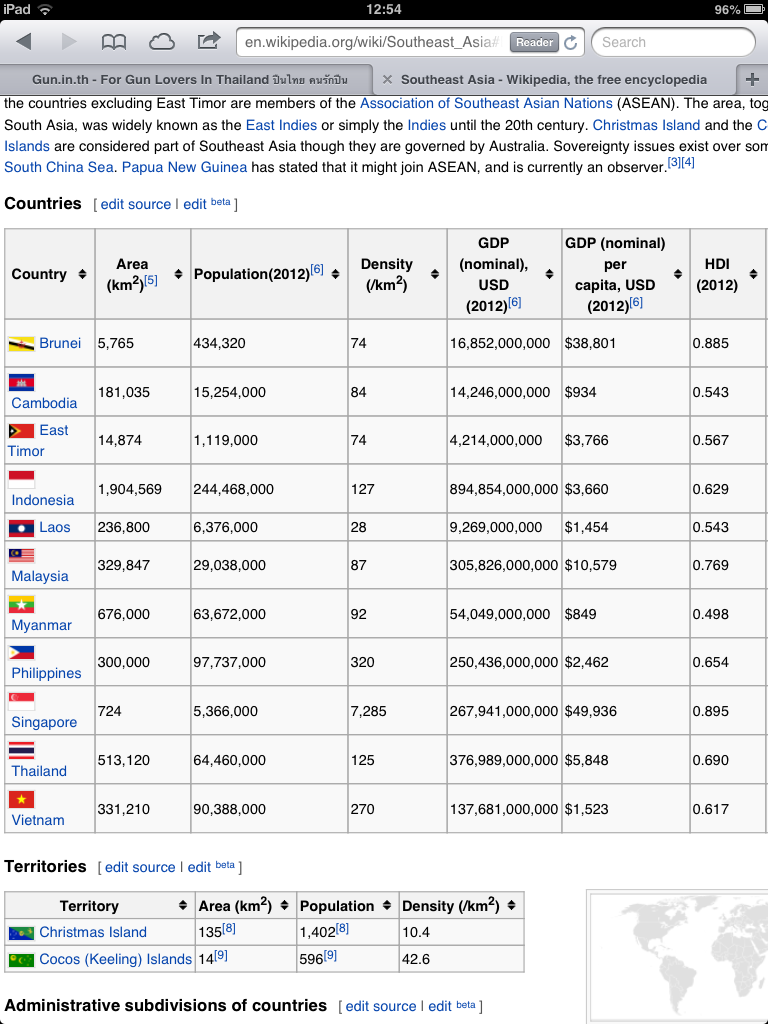This screenshot has height=1024, width=768.
Task: Select Singapore density value 7,285
Action: [368, 711]
